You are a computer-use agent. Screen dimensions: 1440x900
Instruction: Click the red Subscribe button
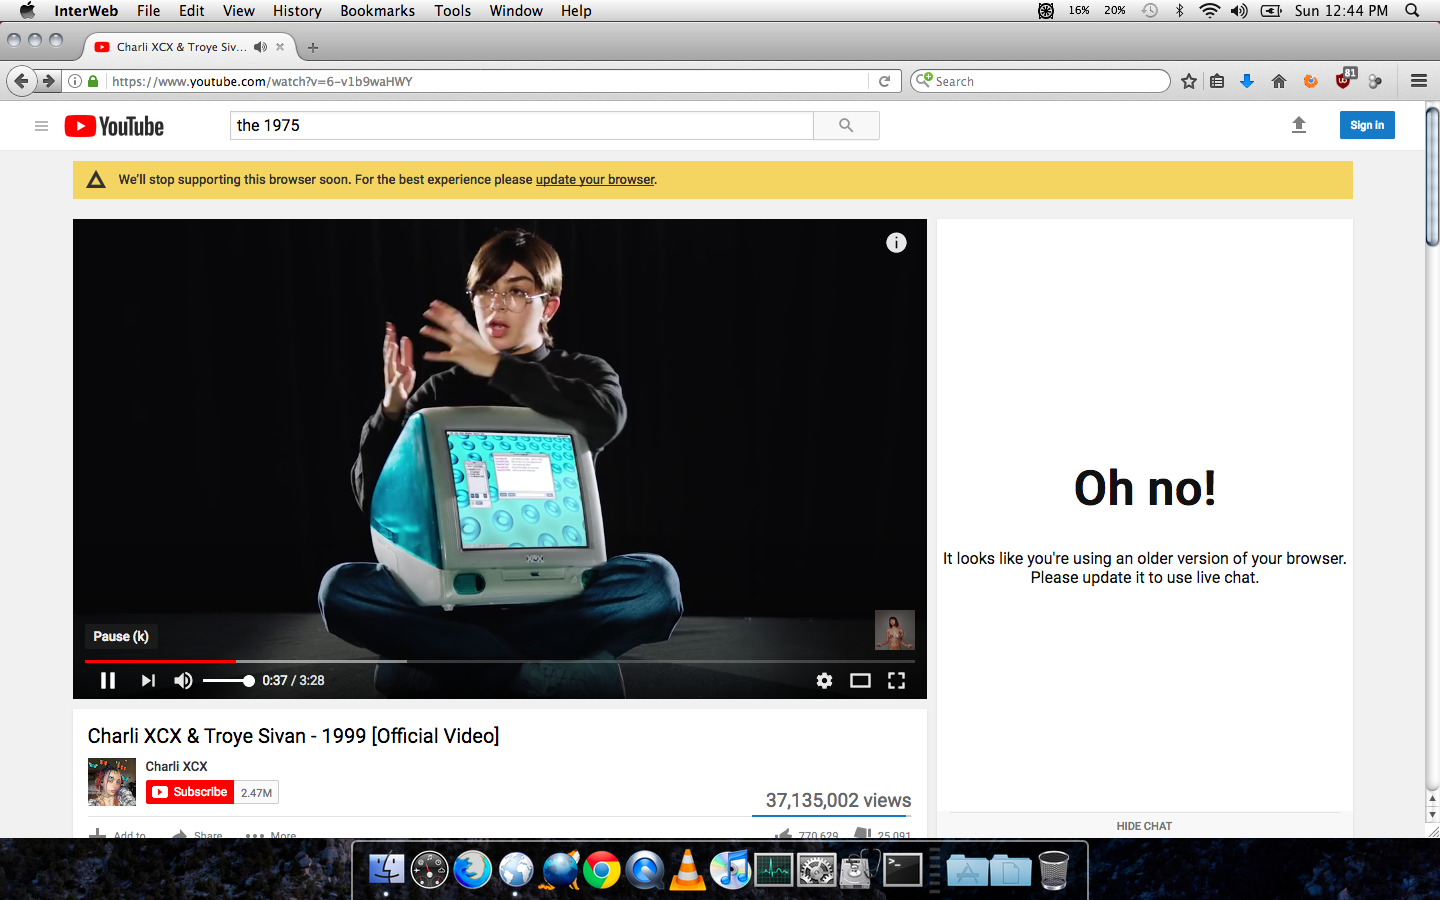click(x=190, y=792)
